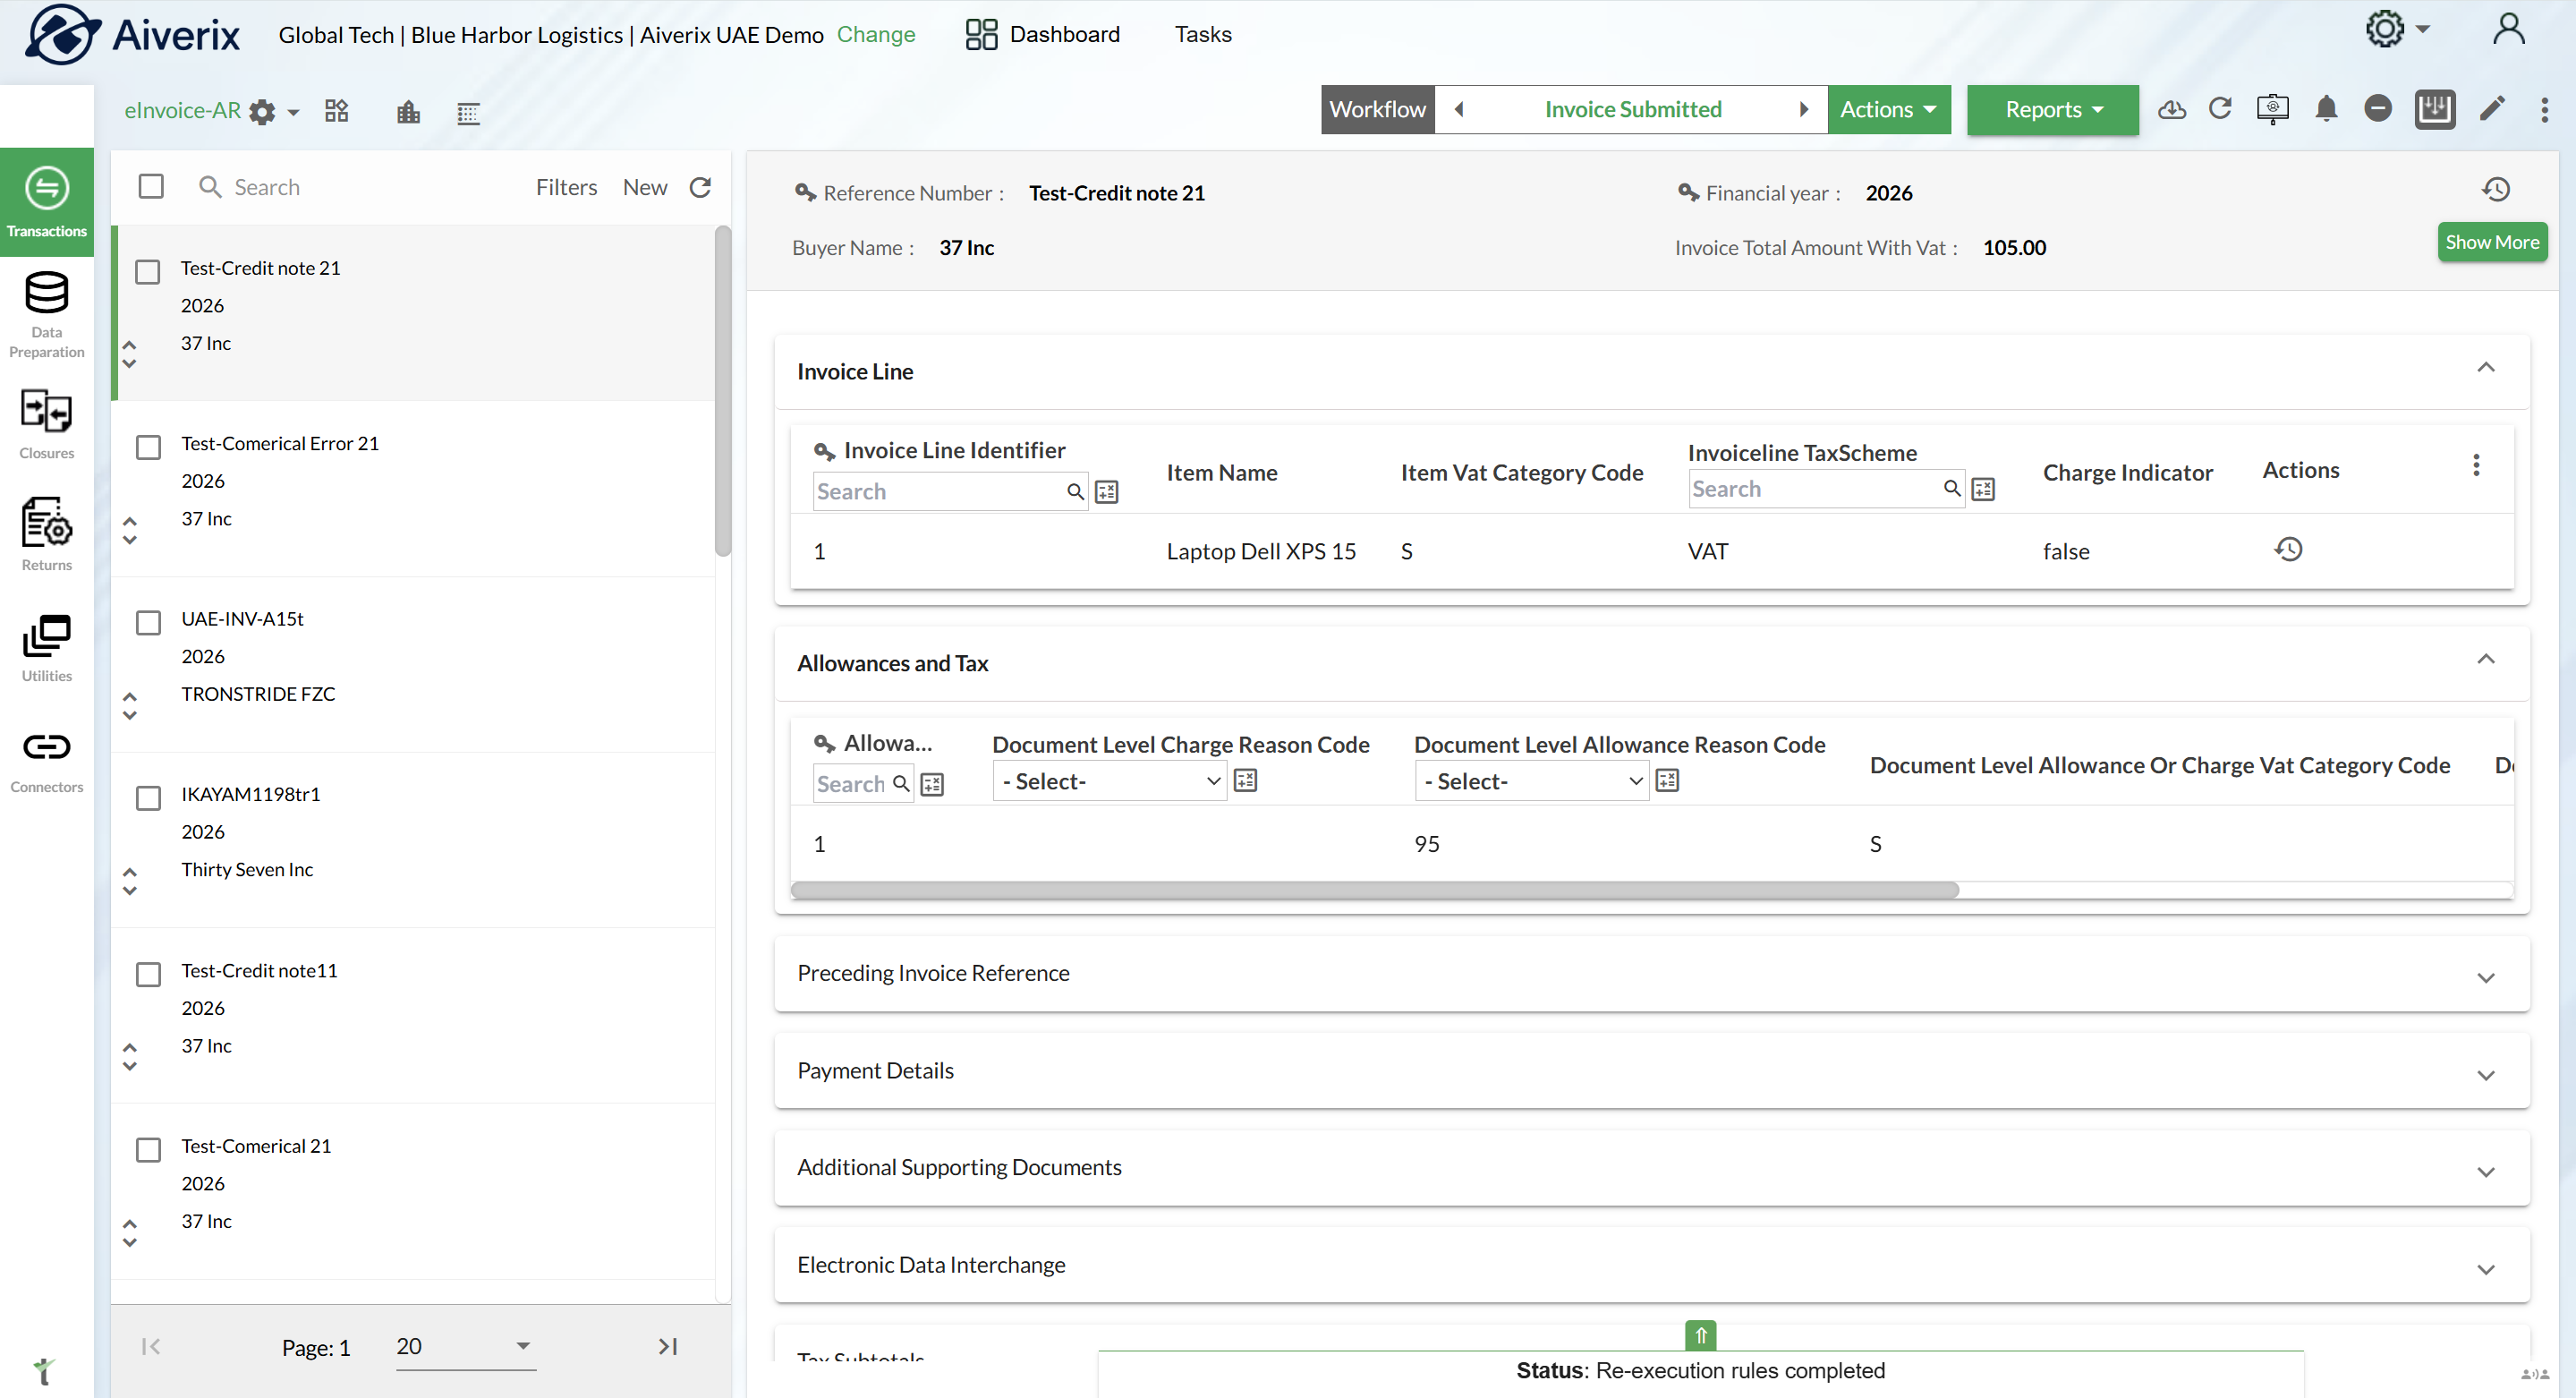This screenshot has height=1398, width=2576.
Task: Check the Test-Credit note11 checkbox
Action: 148,974
